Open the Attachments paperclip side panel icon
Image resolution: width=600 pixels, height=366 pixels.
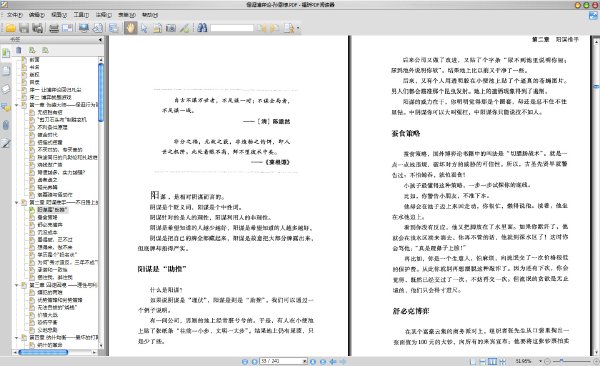[x=6, y=125]
